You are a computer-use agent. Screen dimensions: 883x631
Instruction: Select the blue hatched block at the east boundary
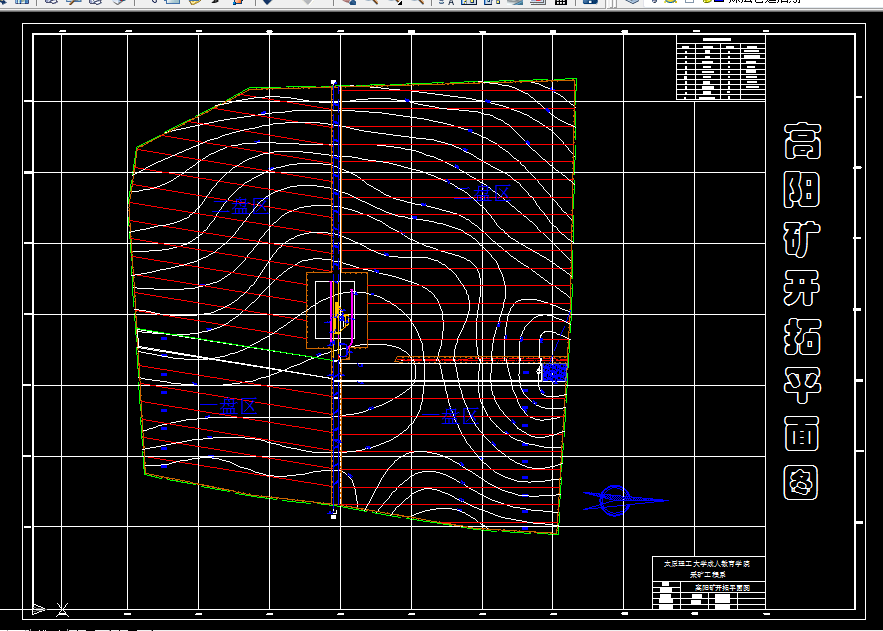(x=554, y=373)
